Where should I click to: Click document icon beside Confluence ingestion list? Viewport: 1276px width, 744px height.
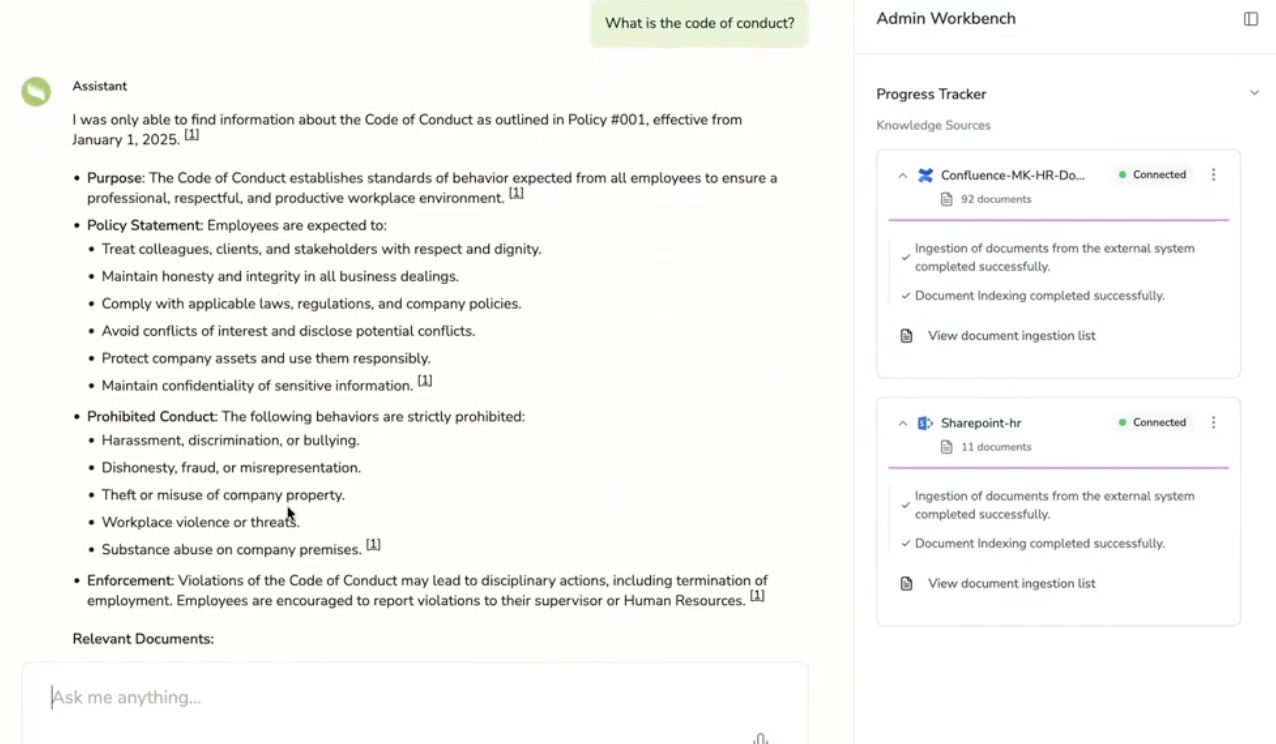point(906,336)
